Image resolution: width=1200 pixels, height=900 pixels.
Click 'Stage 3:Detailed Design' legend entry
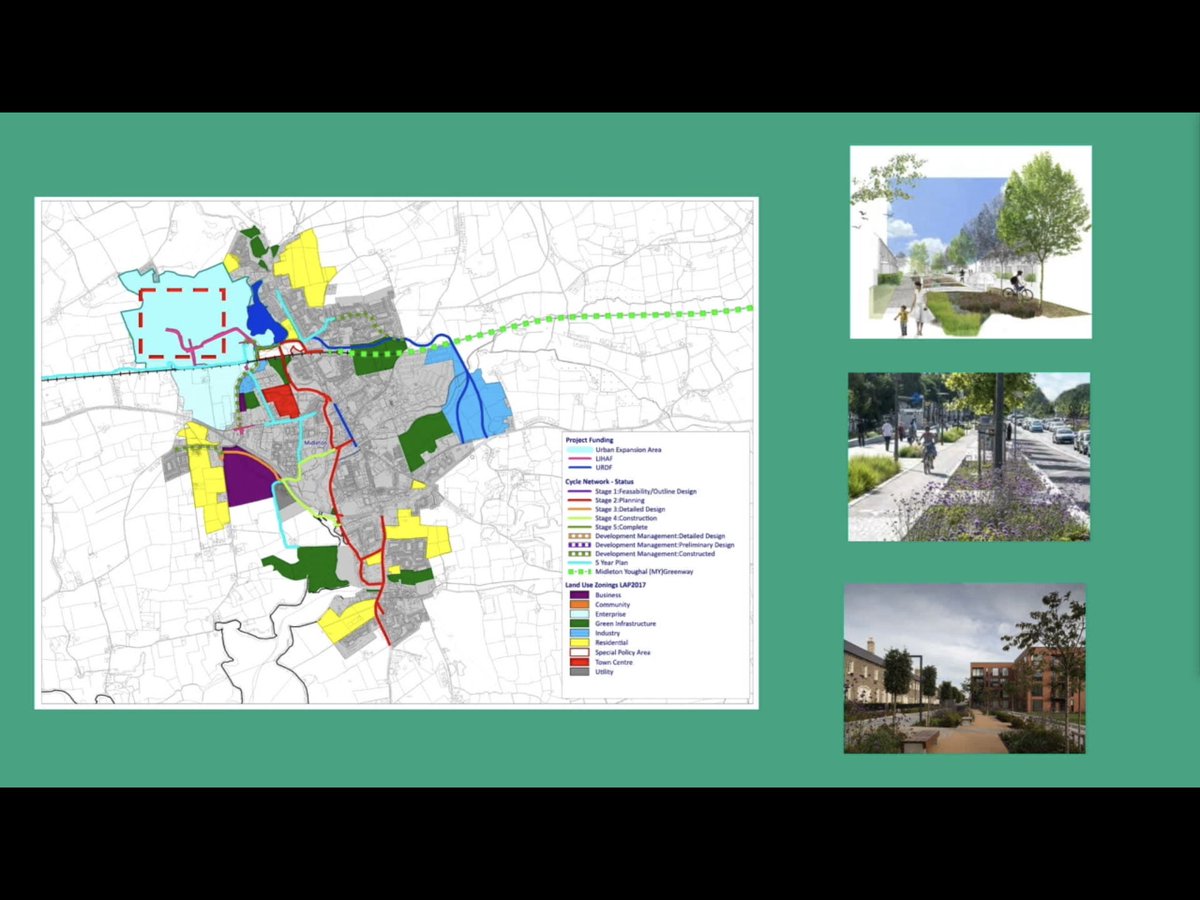click(x=630, y=509)
